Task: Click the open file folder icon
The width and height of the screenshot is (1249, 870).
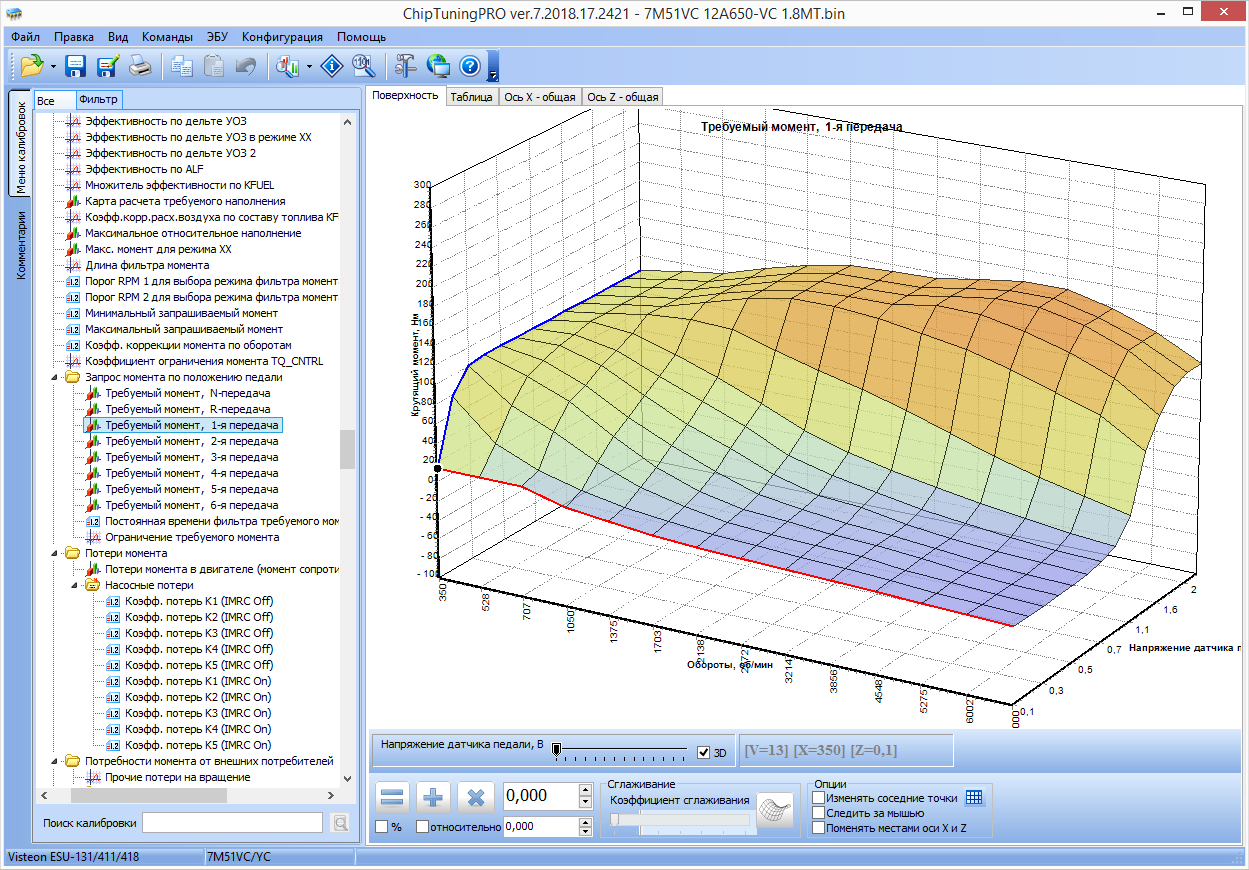Action: pyautogui.click(x=32, y=66)
